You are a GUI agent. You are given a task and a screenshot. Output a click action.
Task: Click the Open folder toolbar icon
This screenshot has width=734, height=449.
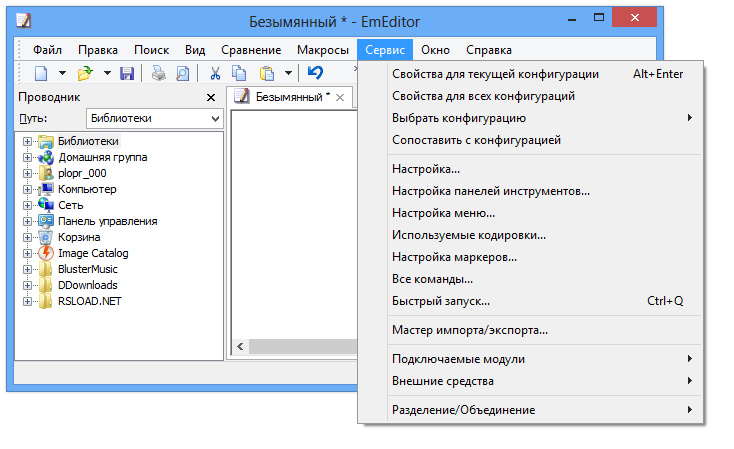pyautogui.click(x=85, y=73)
